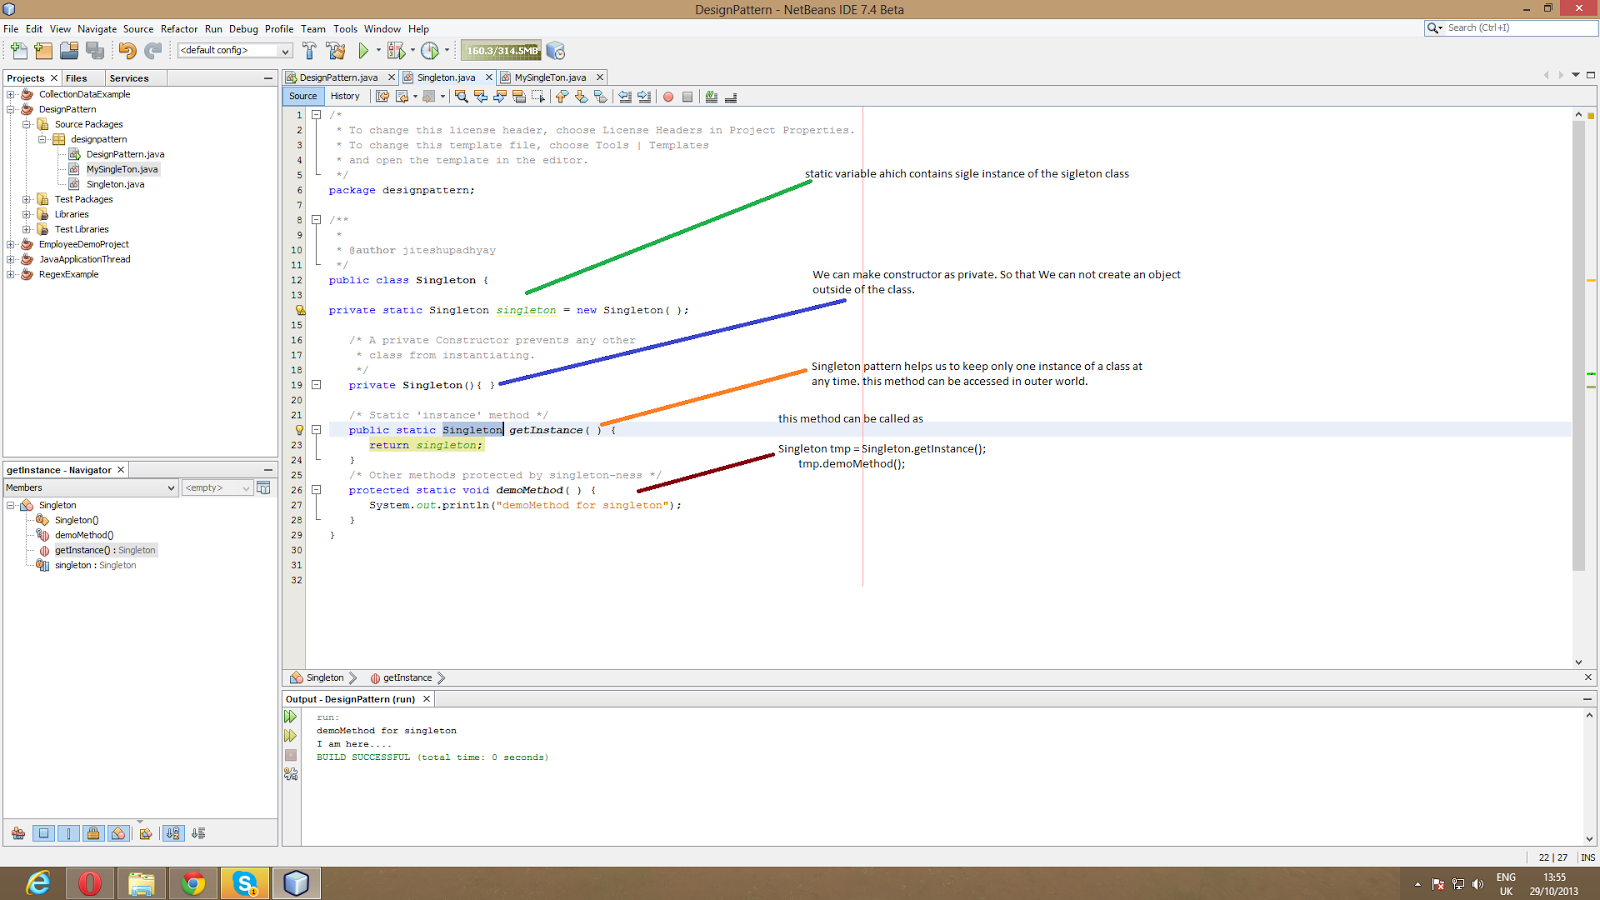This screenshot has height=900, width=1600.
Task: Collapse the Singleton node in the Navigator
Action: click(x=12, y=505)
